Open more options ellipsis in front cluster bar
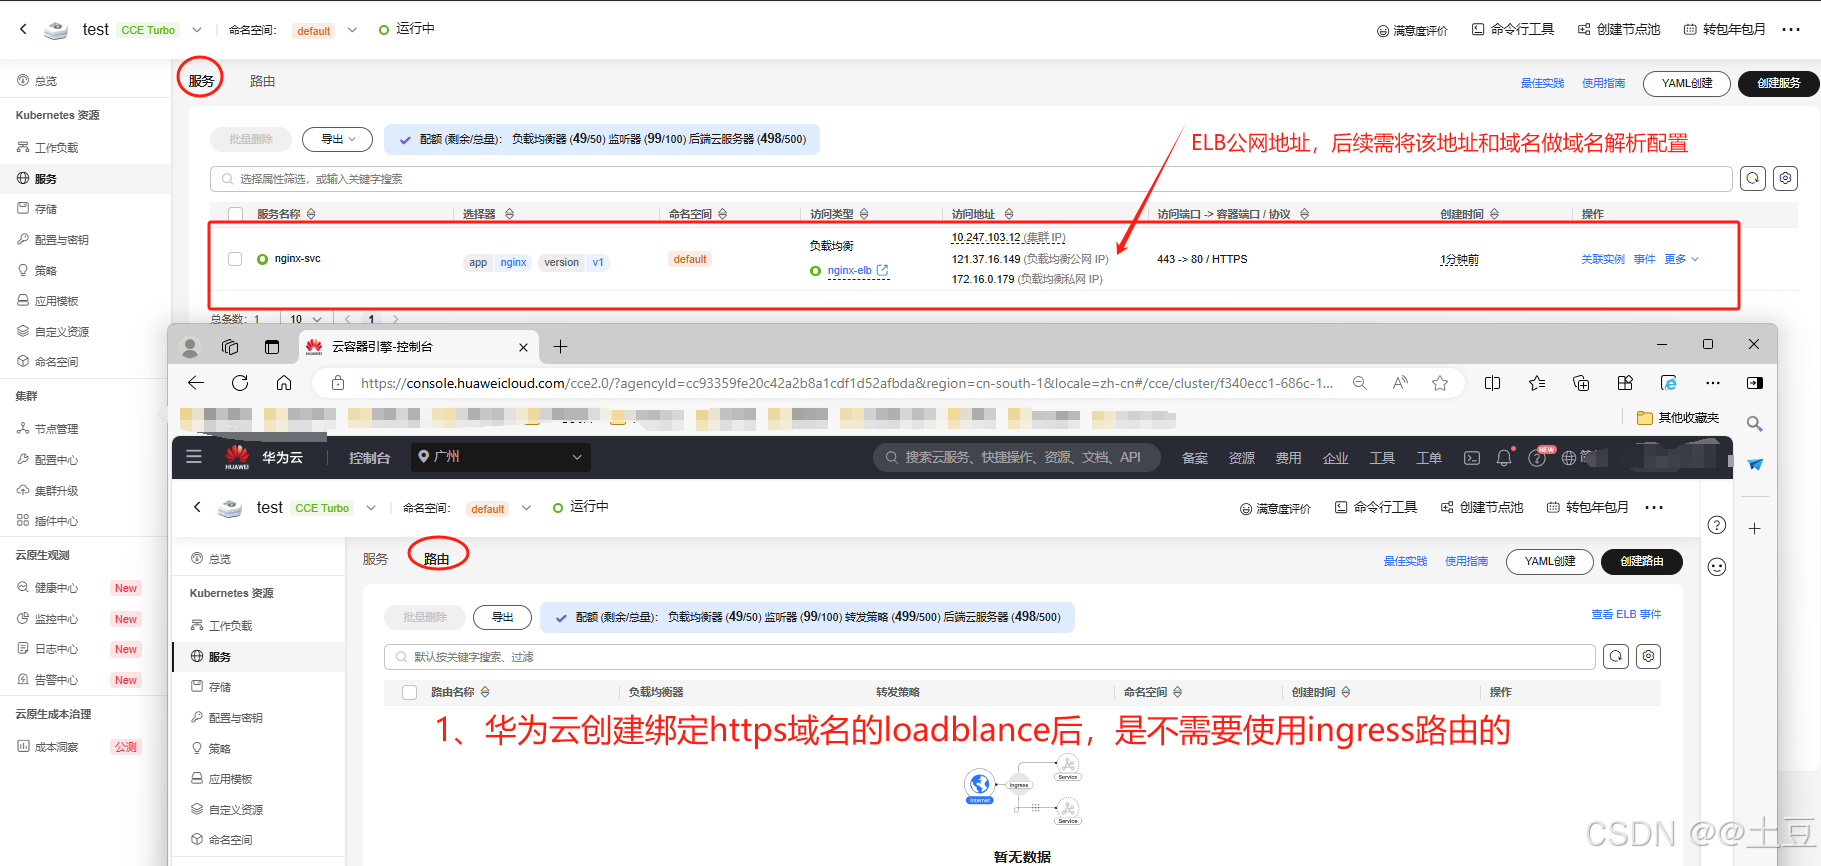Screen dimensions: 1821x866 tap(1654, 508)
